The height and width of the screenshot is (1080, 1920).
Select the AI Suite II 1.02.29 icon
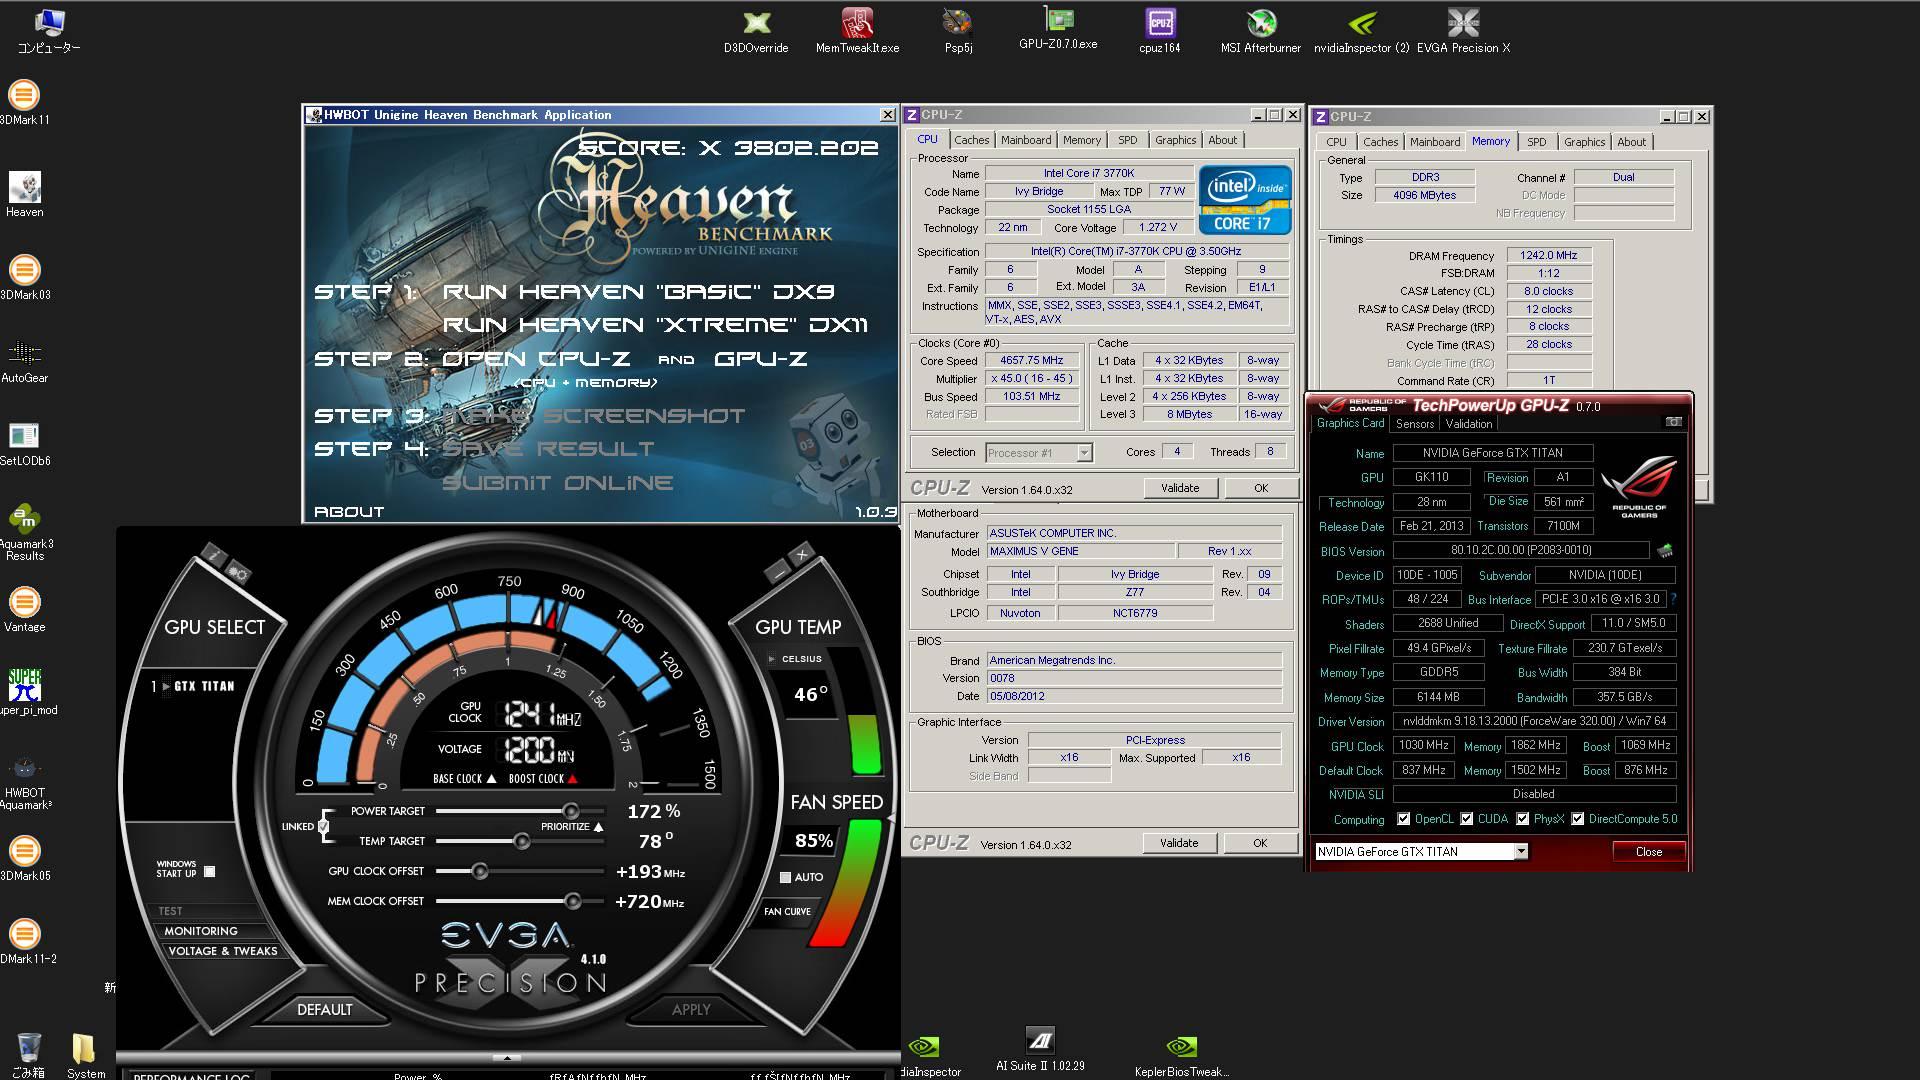[1040, 1049]
